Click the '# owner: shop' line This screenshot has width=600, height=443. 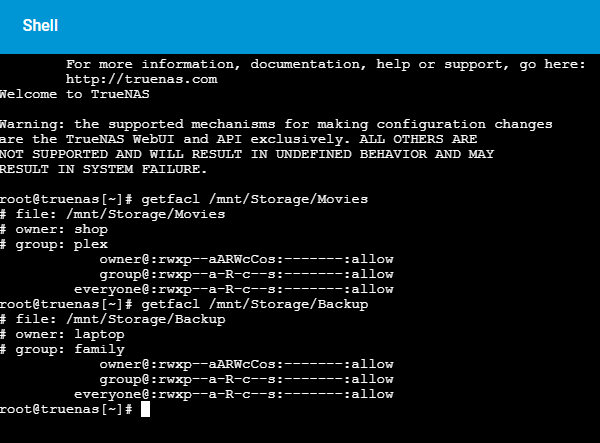click(x=54, y=230)
